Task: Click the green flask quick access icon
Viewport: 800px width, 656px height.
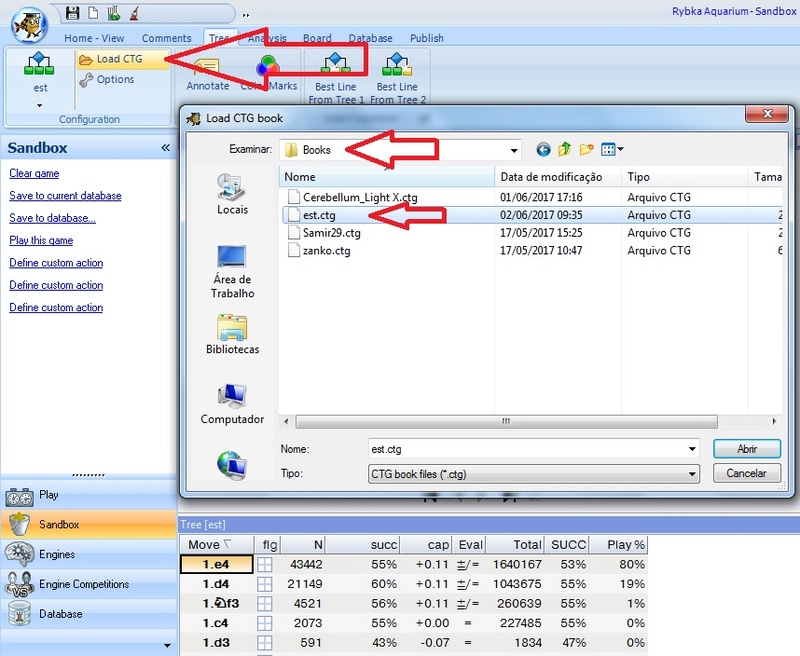Action: click(114, 13)
